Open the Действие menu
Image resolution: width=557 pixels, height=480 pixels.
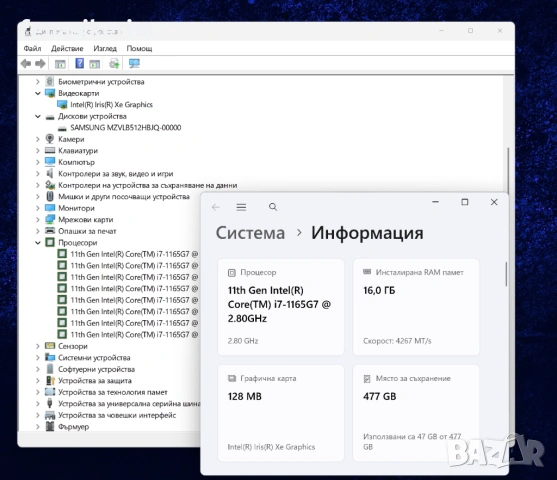point(67,48)
